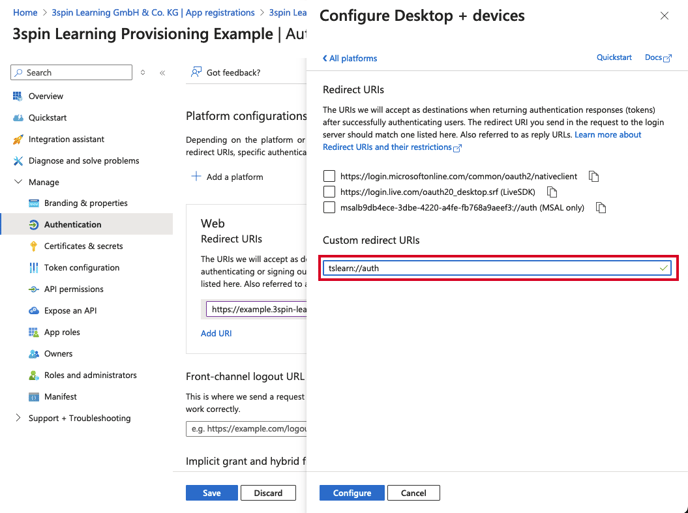Go to Home breadcrumb
Viewport: 688px width, 513px height.
(x=25, y=13)
